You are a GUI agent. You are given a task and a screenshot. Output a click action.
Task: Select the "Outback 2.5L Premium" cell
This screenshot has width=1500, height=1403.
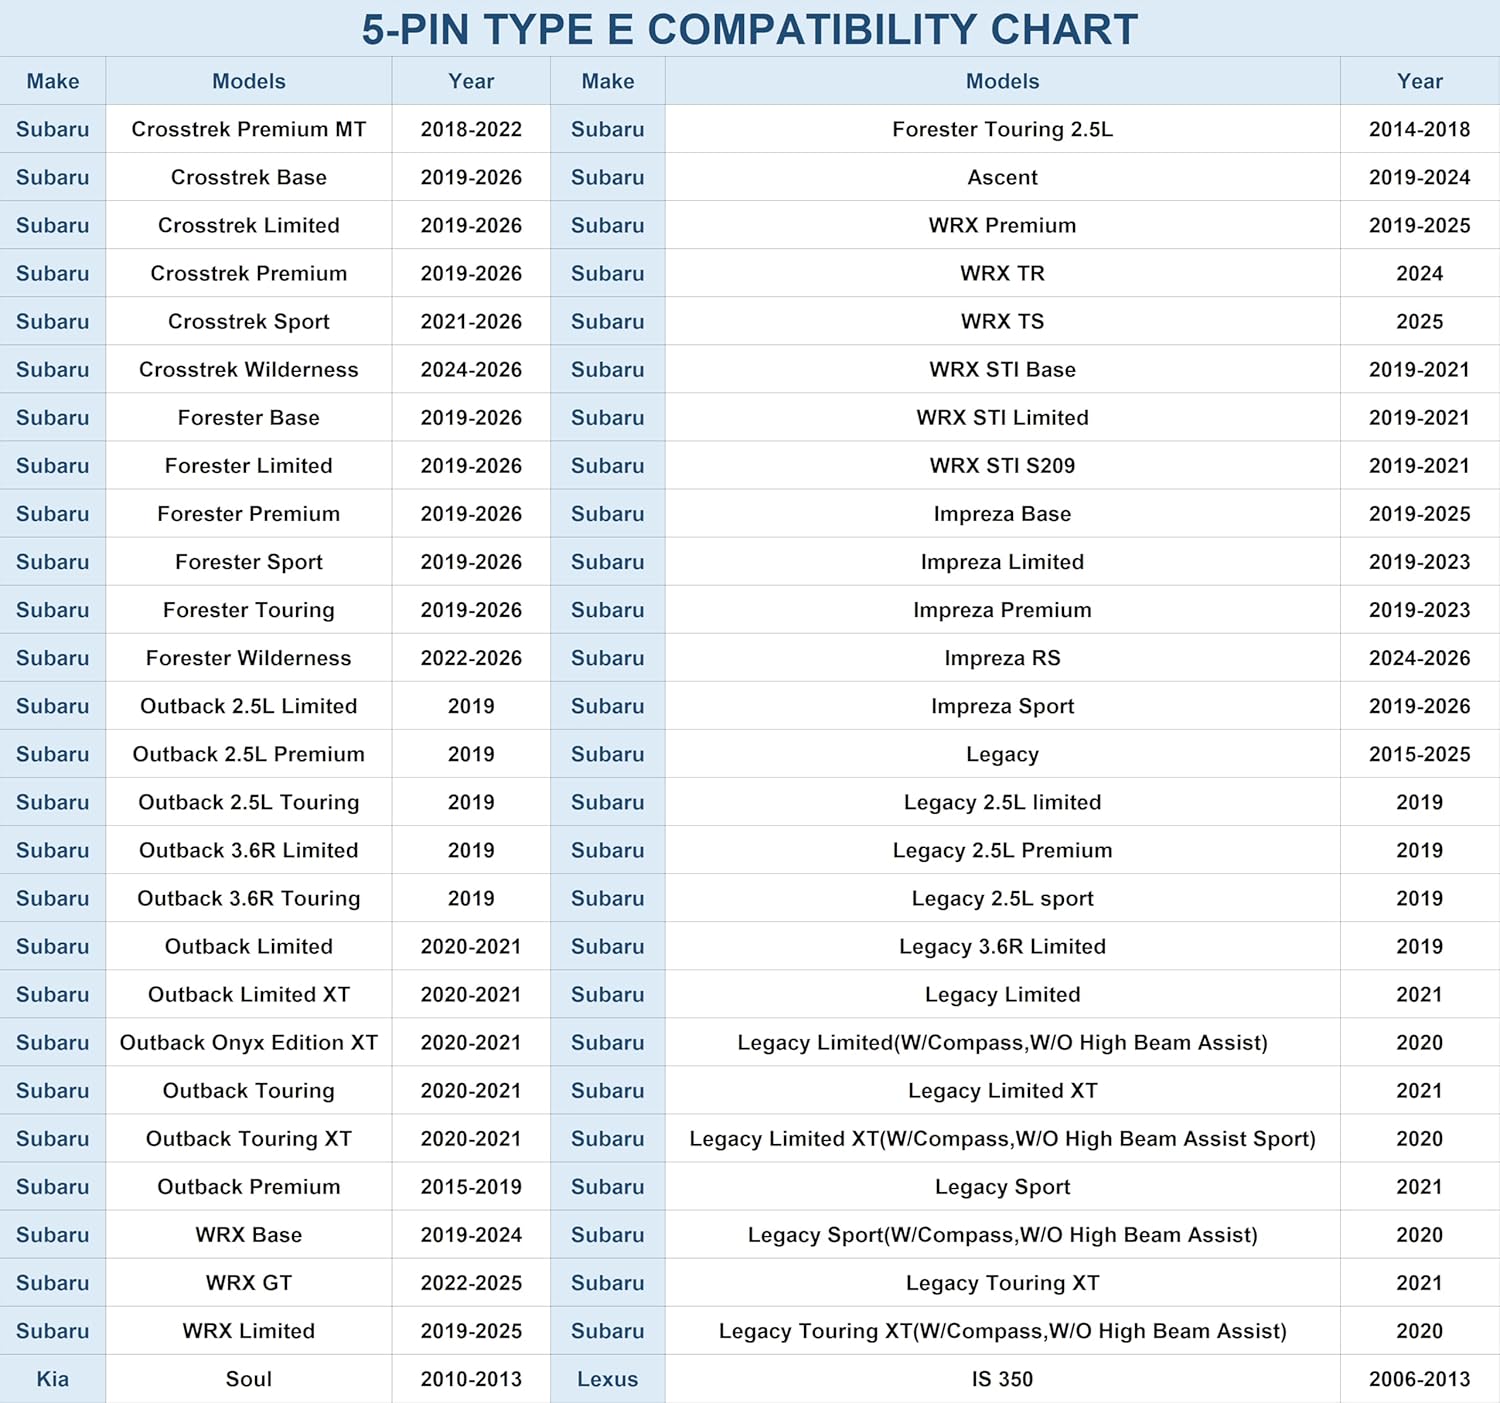click(249, 754)
